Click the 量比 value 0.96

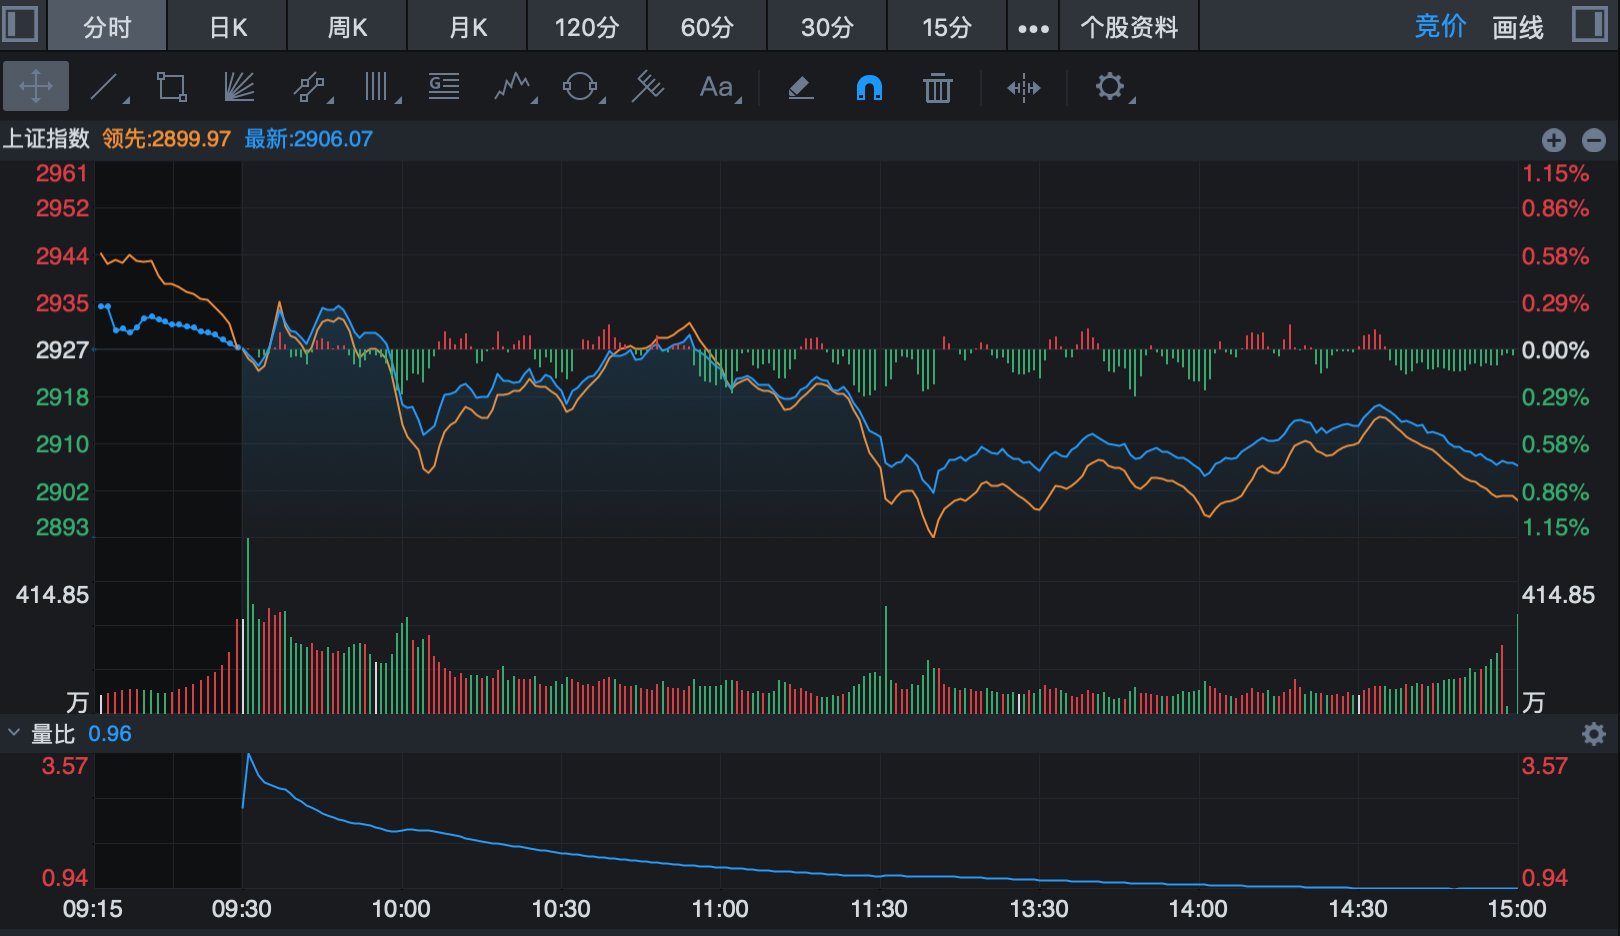[x=110, y=734]
